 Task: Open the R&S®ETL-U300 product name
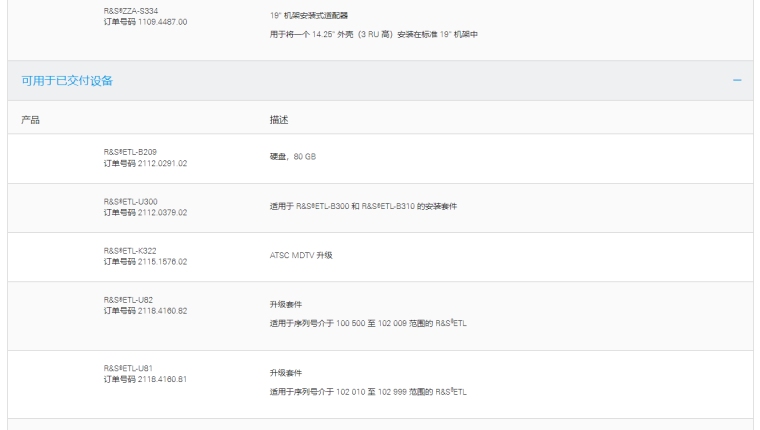130,201
